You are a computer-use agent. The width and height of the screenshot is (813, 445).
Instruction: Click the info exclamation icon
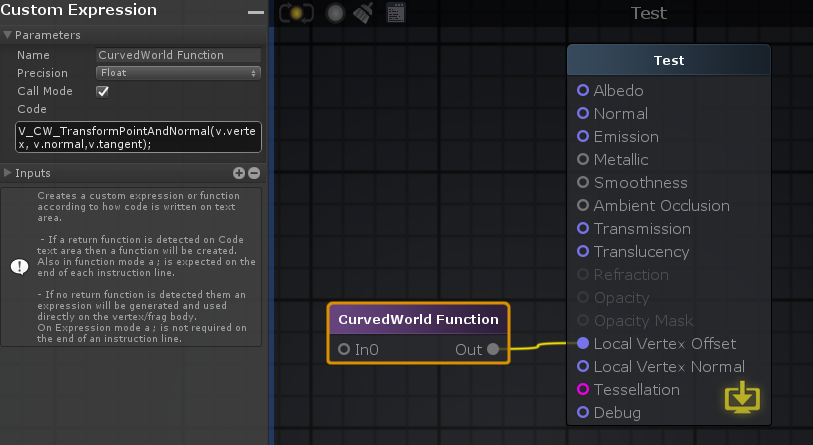pos(20,267)
